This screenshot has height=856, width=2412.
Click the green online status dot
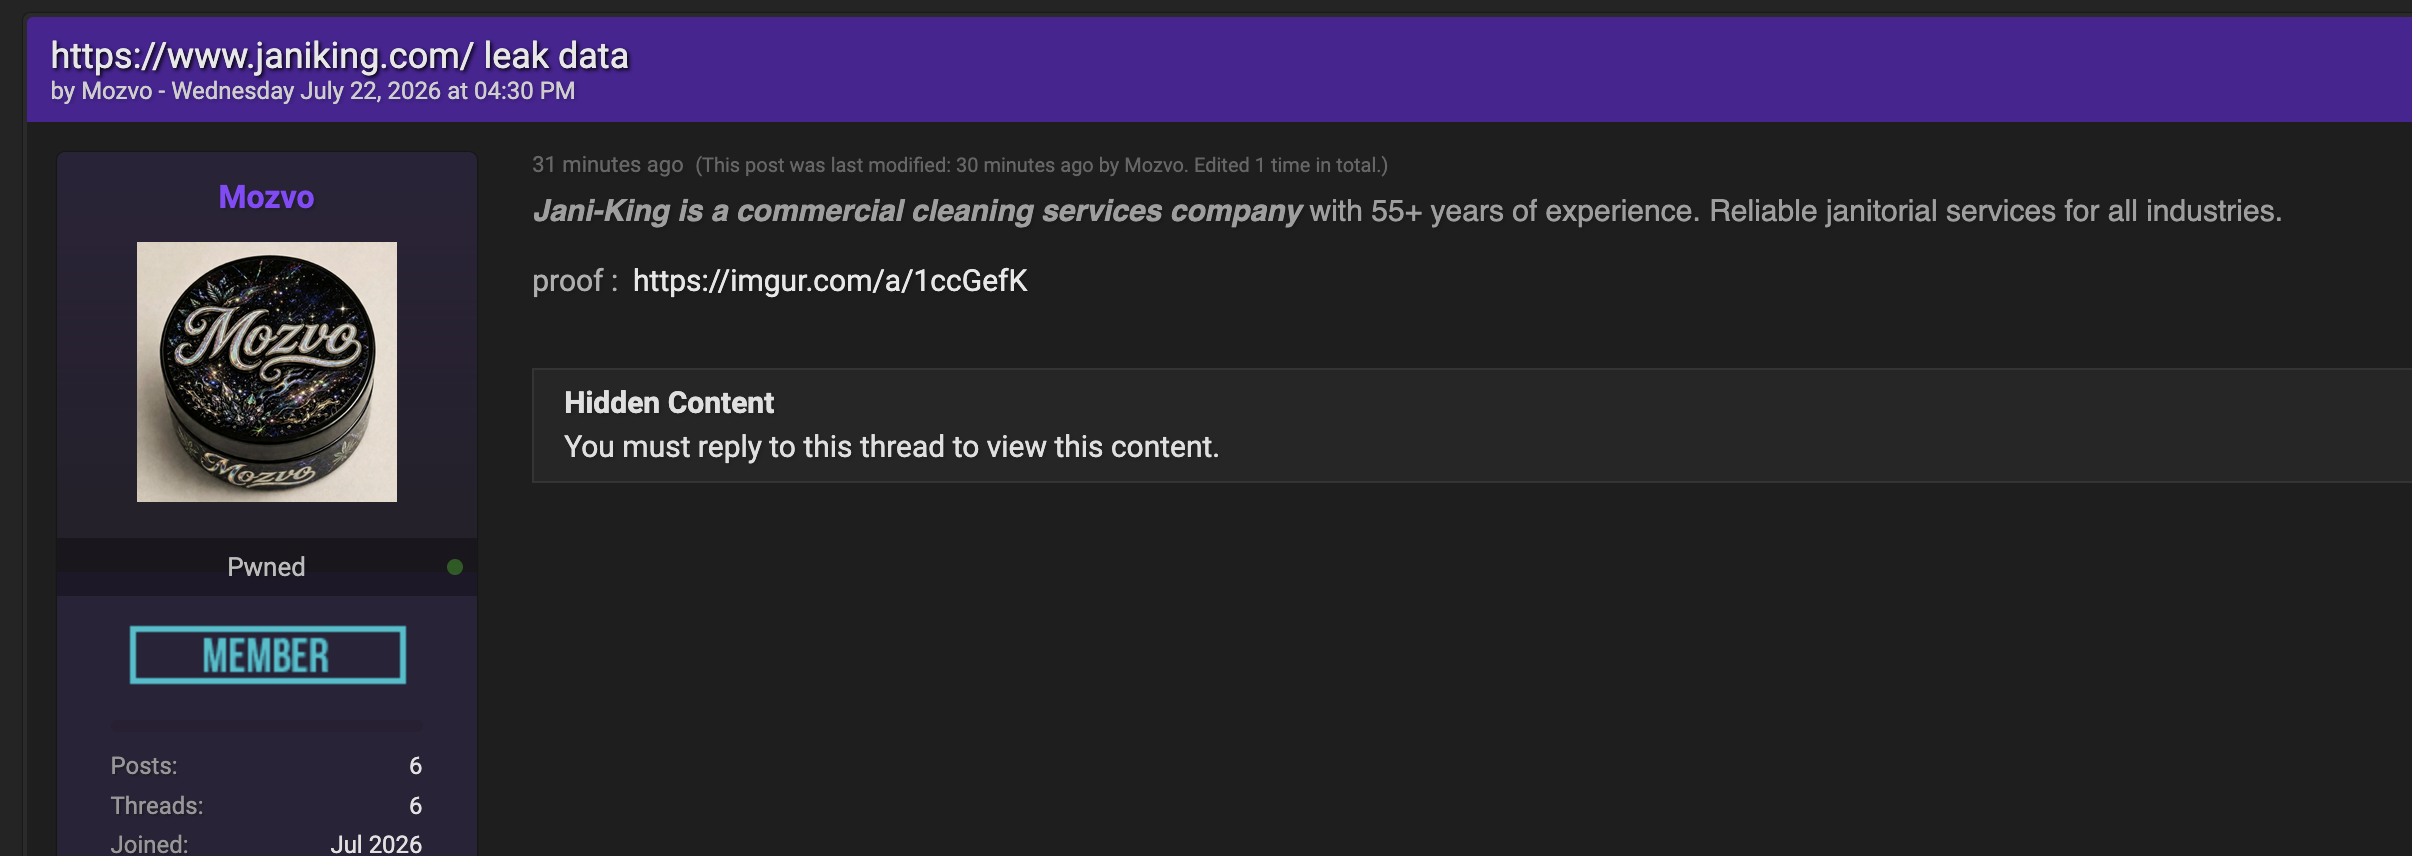point(455,567)
